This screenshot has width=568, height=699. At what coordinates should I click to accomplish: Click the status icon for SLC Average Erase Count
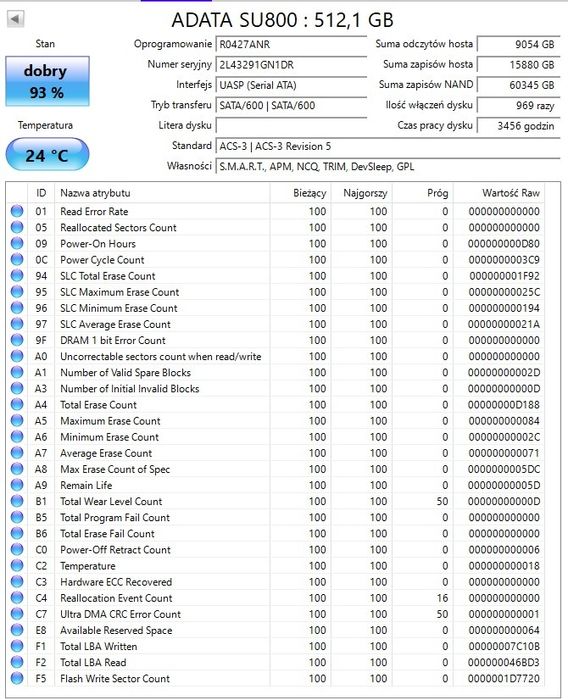point(17,324)
